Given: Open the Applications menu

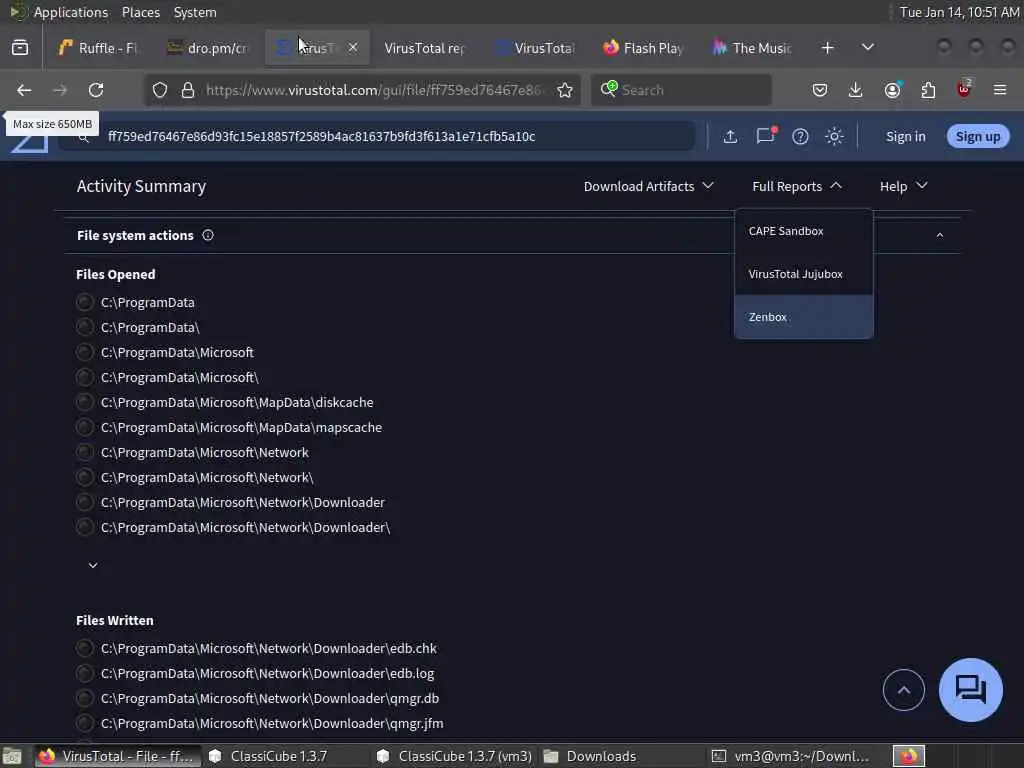Looking at the screenshot, I should tap(71, 12).
